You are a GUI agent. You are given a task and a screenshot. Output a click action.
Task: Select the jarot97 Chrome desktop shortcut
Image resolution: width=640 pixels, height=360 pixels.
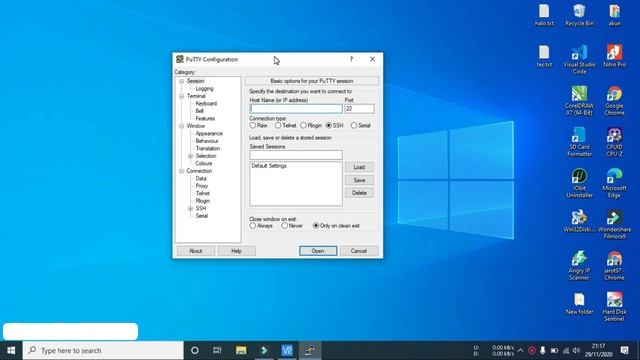[614, 266]
